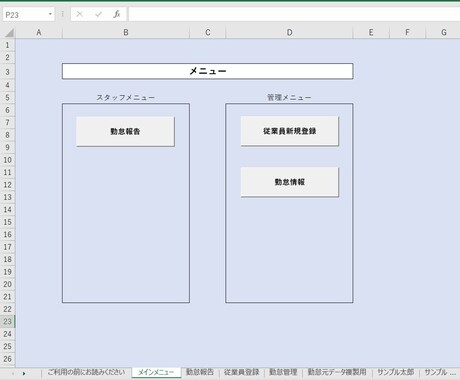The width and height of the screenshot is (460, 380).
Task: Select column B header
Action: coord(126,33)
